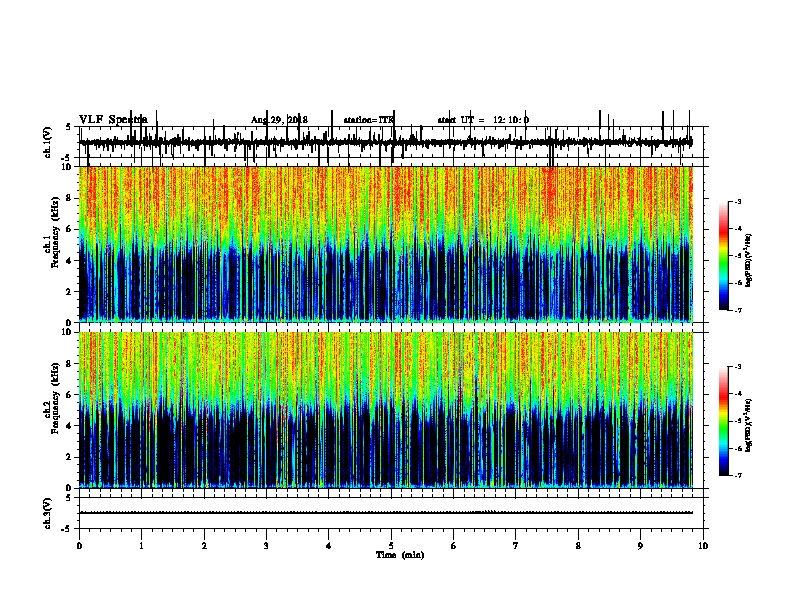Click the time axis tick label "5"
Screen dimensions: 792x612
coord(391,546)
